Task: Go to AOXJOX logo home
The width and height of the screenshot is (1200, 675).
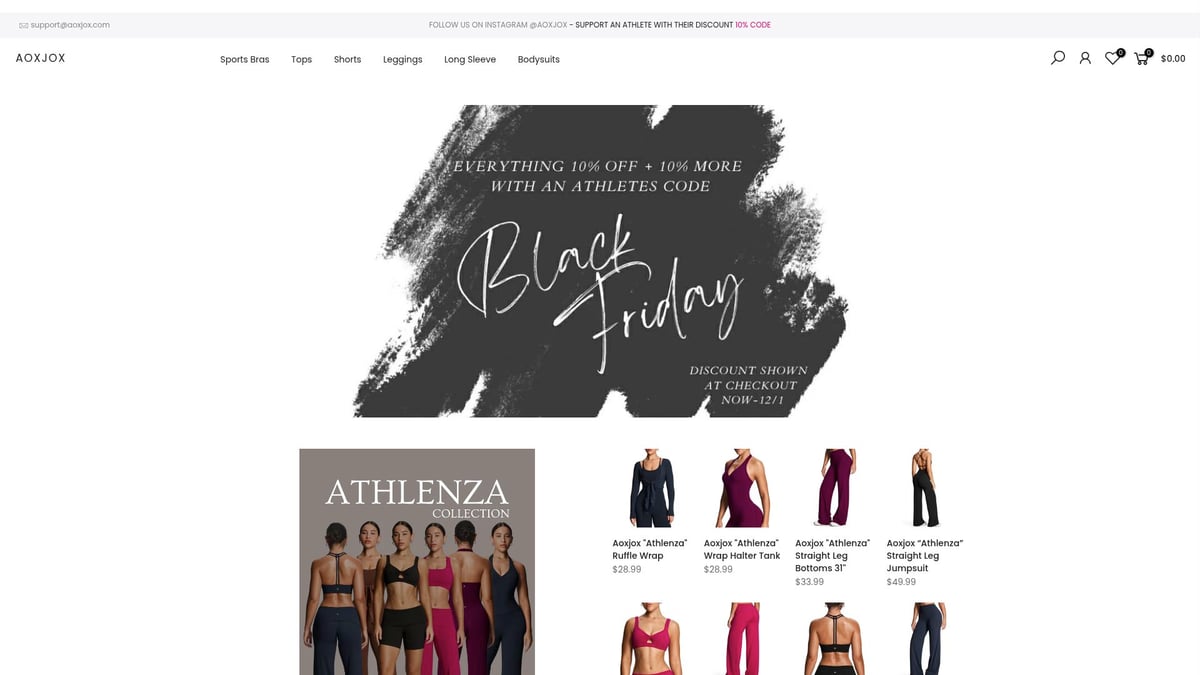Action: point(41,58)
